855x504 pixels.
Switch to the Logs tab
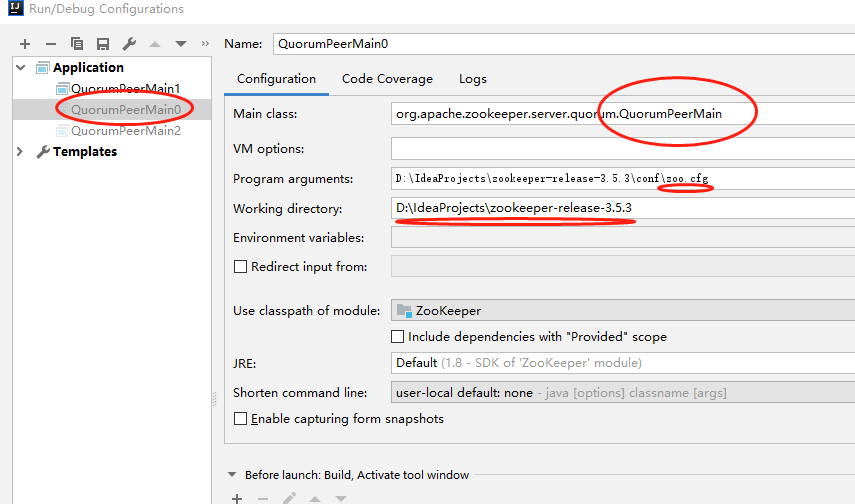(473, 79)
